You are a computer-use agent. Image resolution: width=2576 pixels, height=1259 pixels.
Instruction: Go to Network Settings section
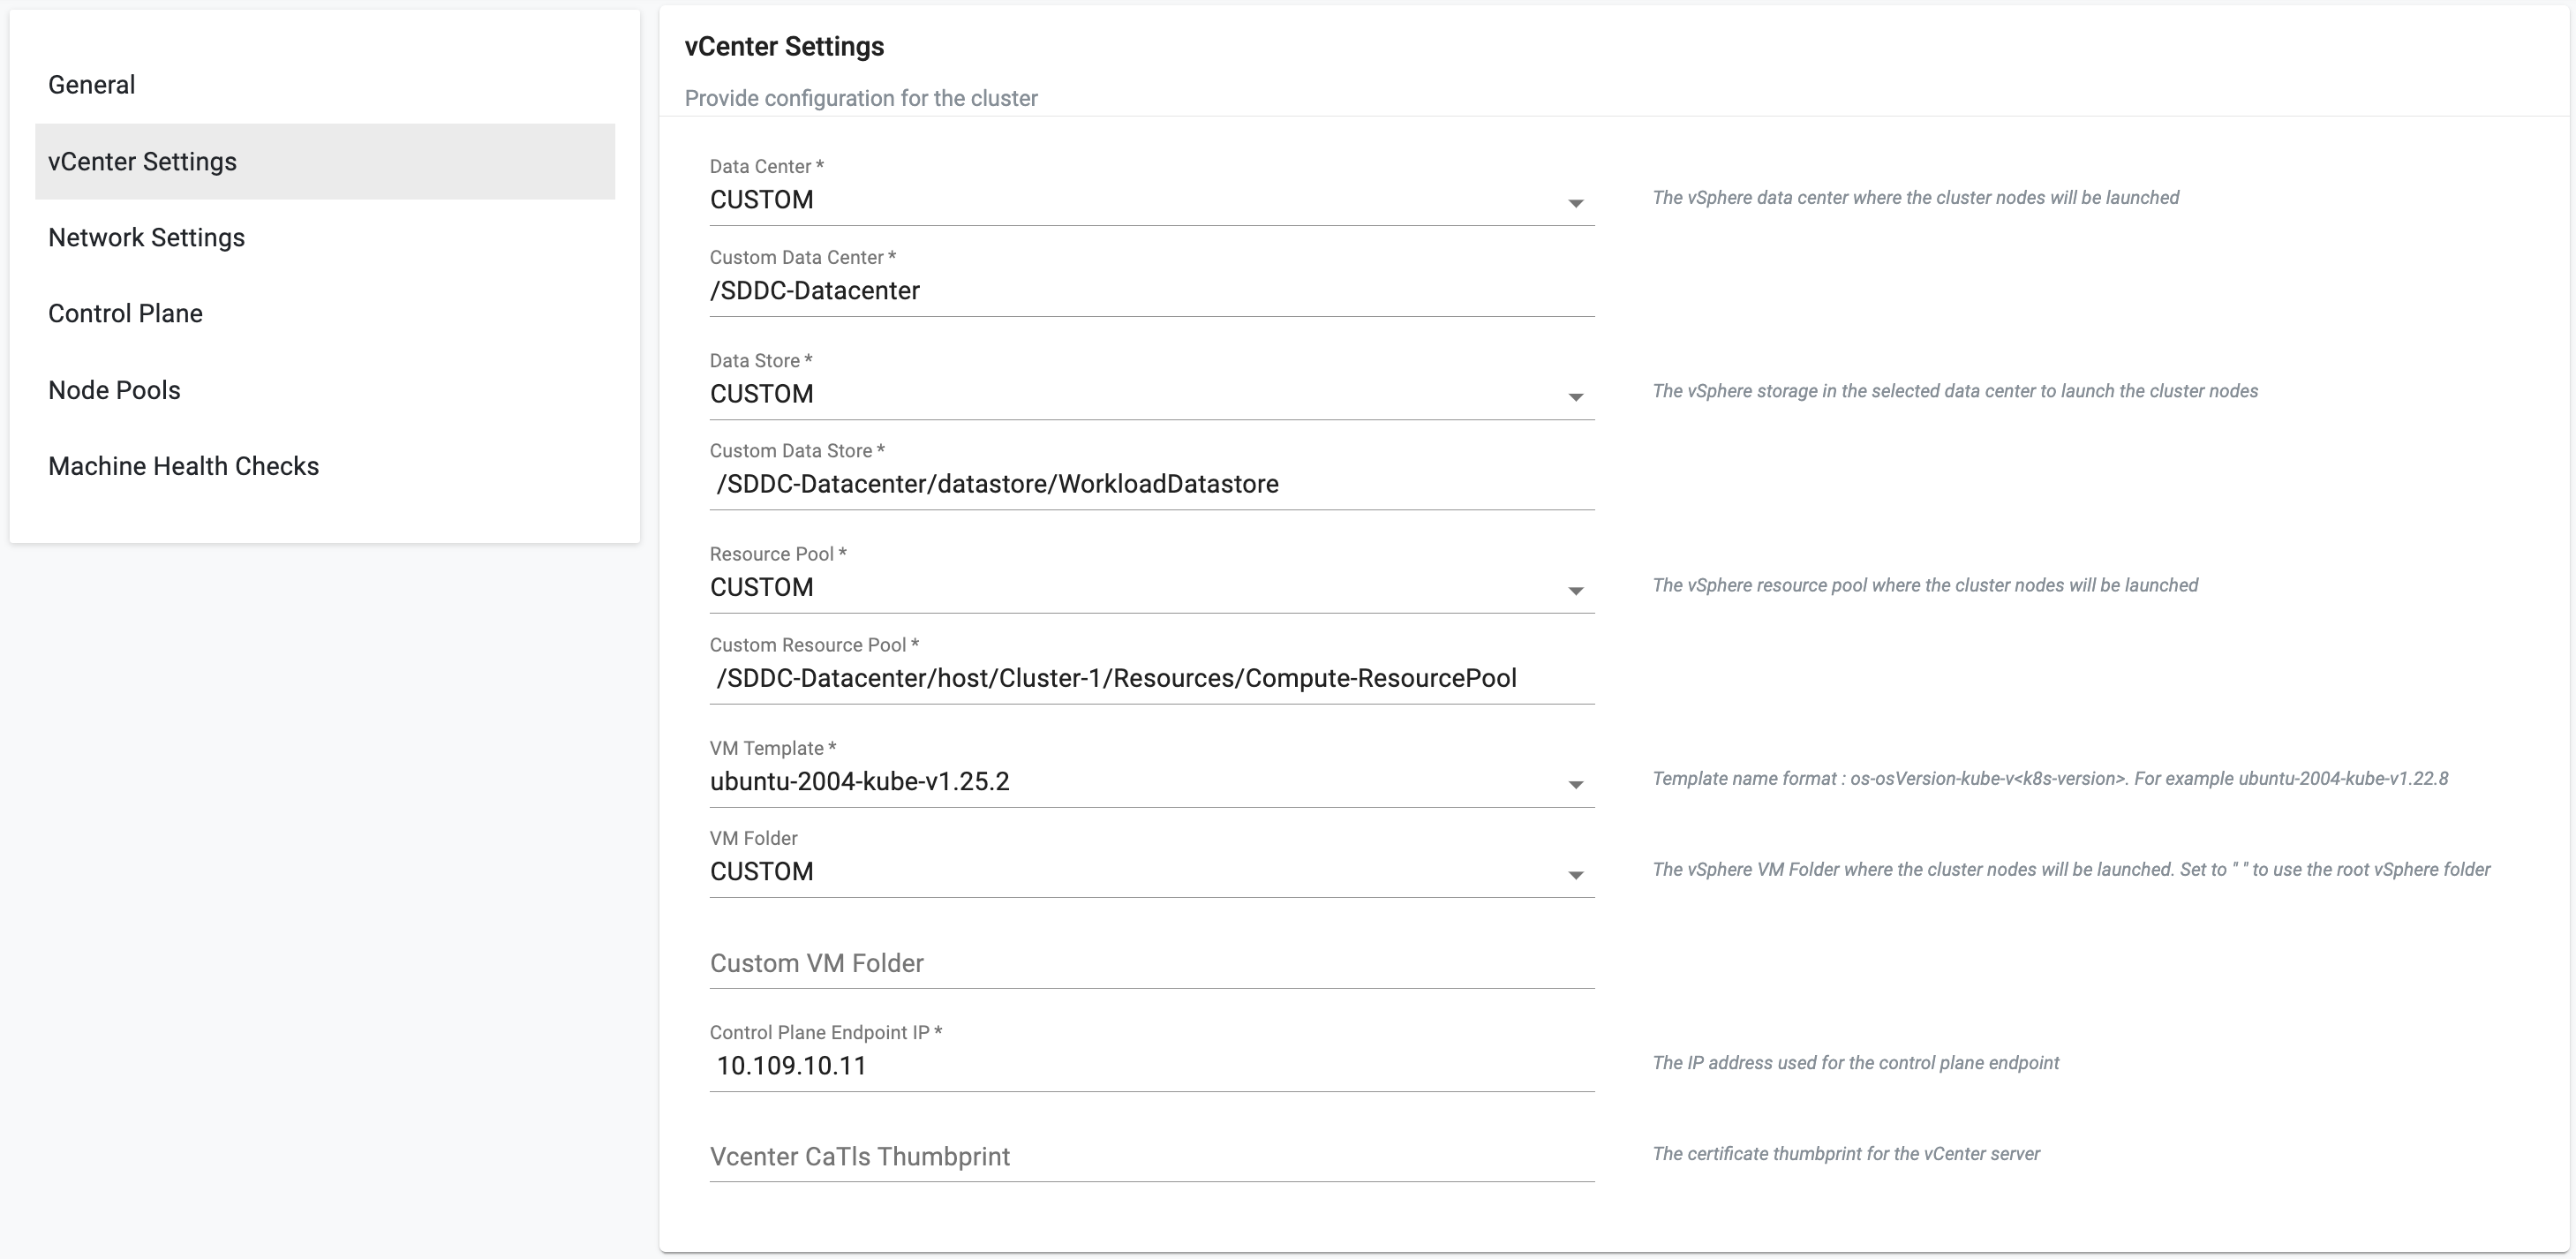[x=324, y=238]
